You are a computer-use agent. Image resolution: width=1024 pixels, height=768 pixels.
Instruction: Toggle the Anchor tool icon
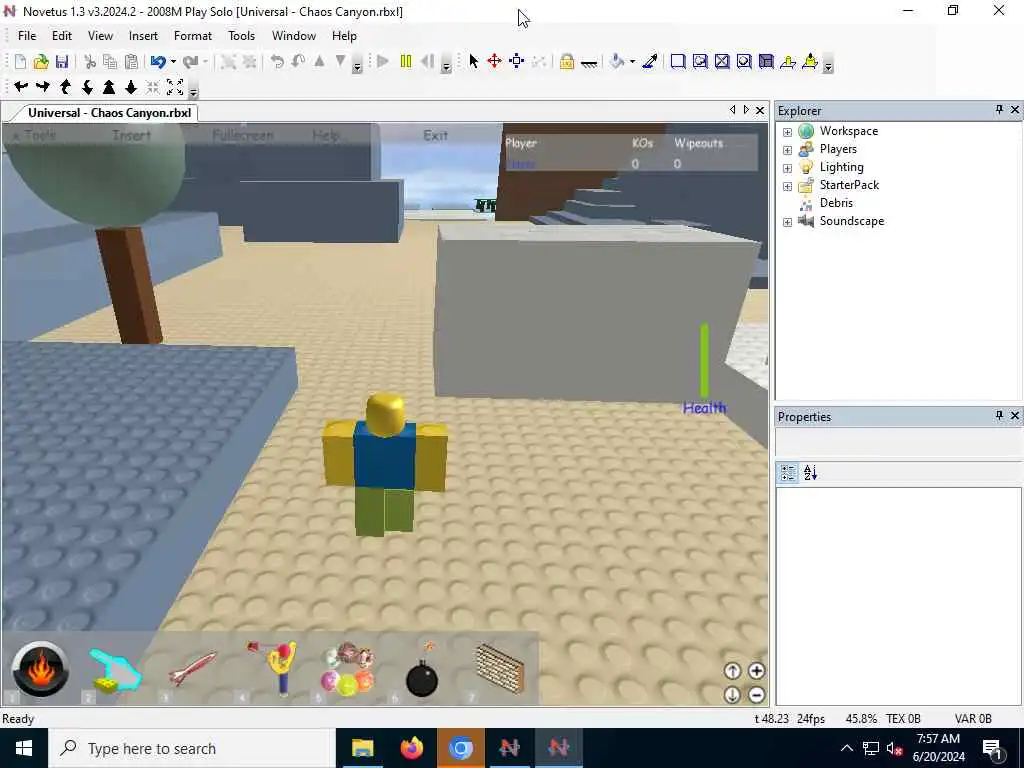pos(588,63)
